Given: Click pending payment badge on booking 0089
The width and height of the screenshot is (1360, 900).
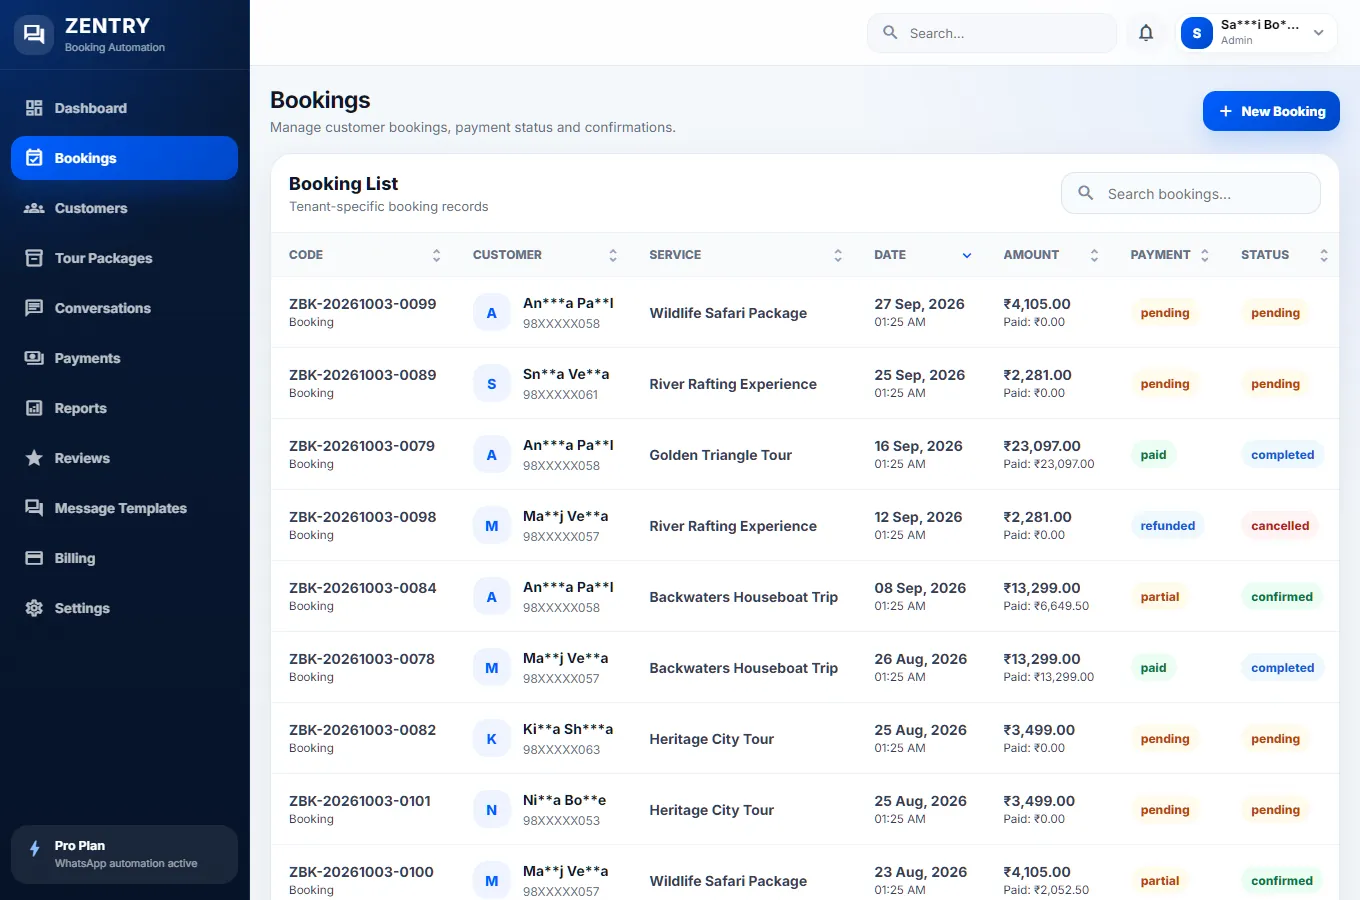Looking at the screenshot, I should click(x=1165, y=384).
